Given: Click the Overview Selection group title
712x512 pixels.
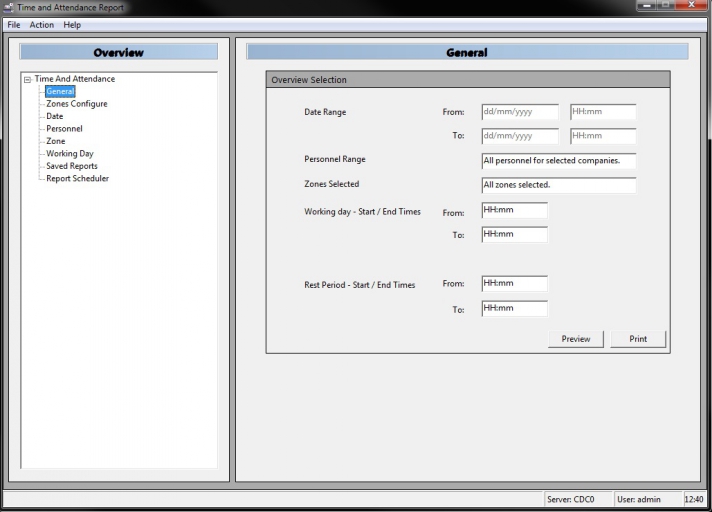Looking at the screenshot, I should (309, 80).
